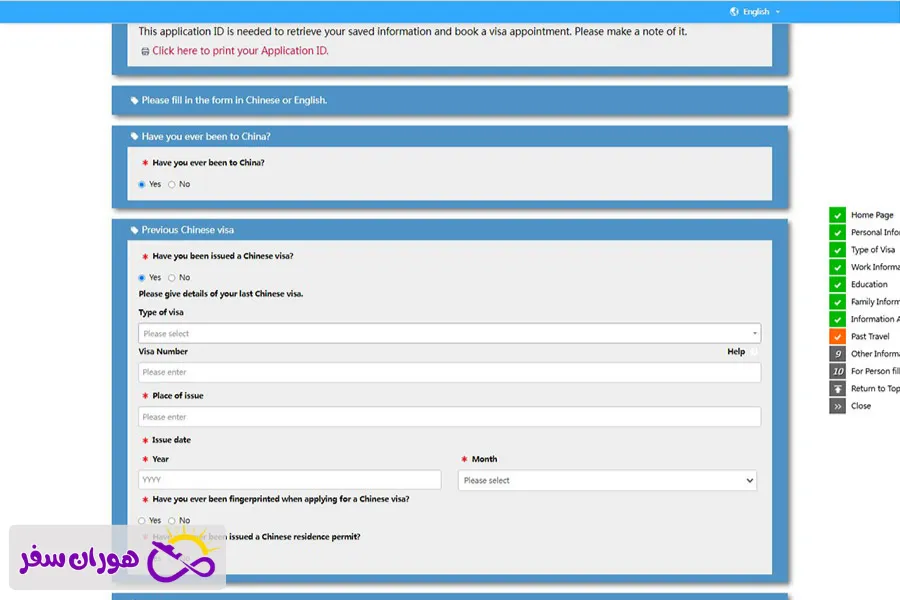The width and height of the screenshot is (900, 600).
Task: Open the Type of visa dropdown
Action: pos(449,334)
